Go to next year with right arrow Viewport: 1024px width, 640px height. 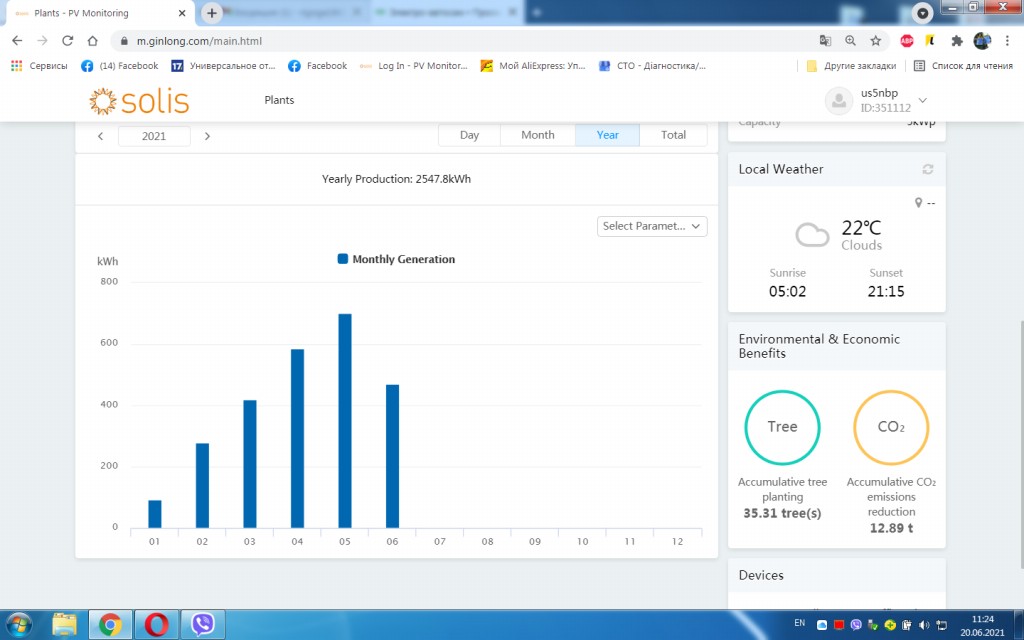click(x=207, y=136)
